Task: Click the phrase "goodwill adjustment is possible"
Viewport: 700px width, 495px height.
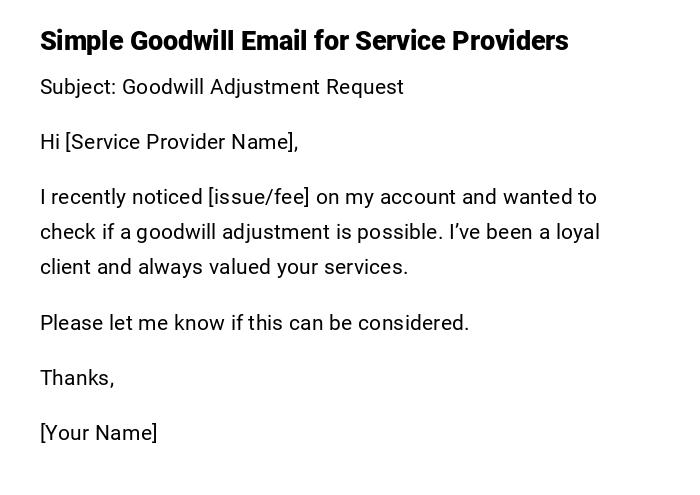Action: [x=289, y=232]
